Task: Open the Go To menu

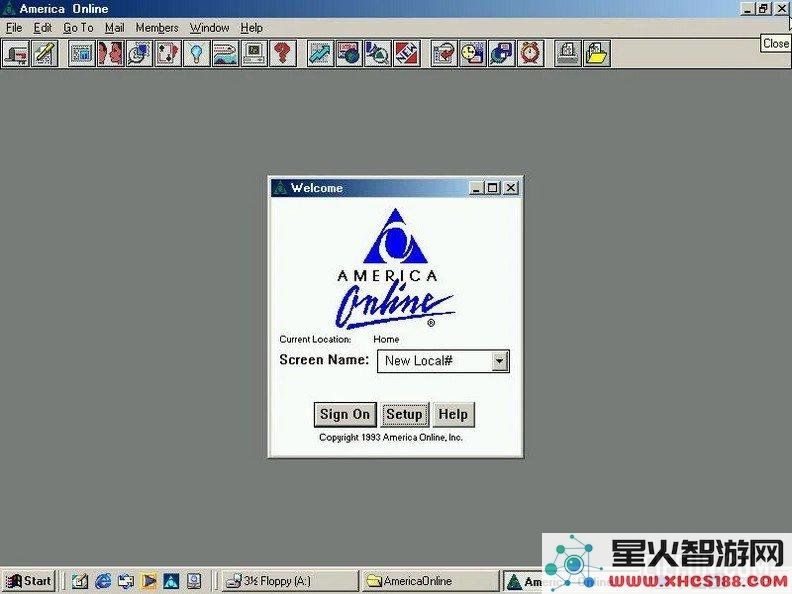Action: [78, 28]
